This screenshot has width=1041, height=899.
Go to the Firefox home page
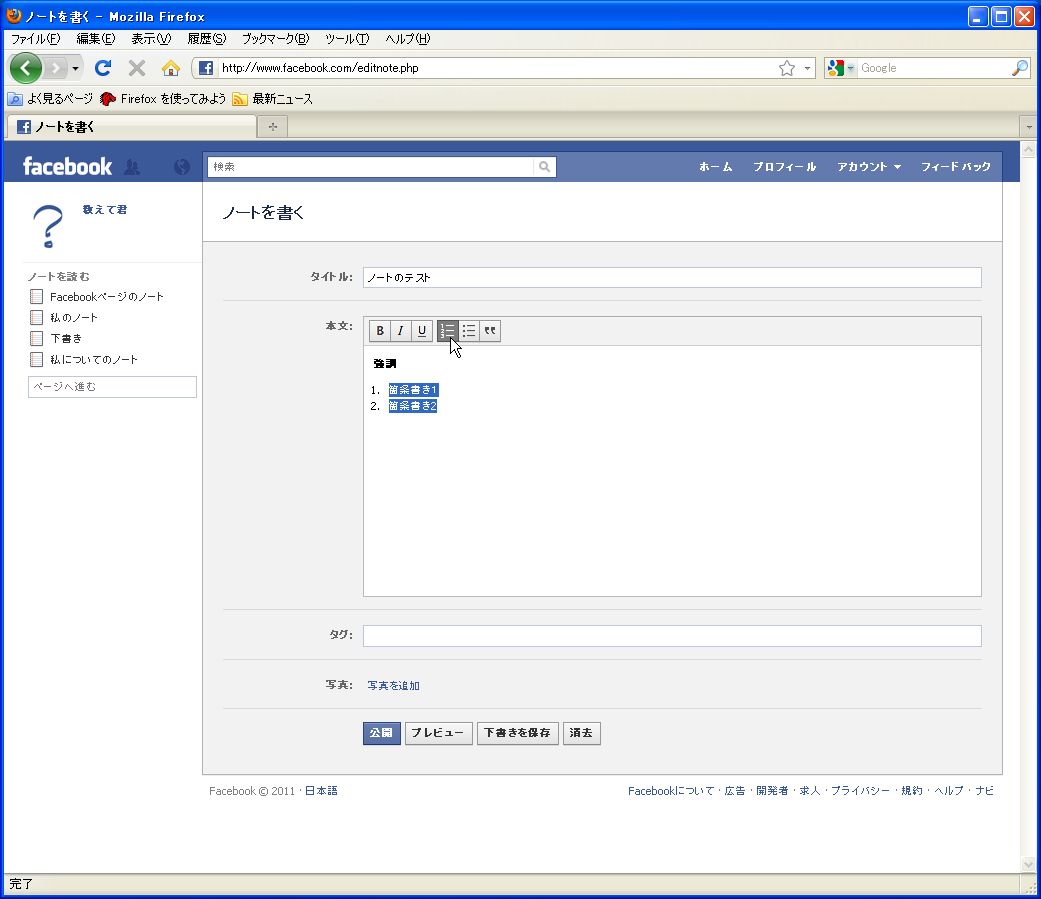[171, 68]
